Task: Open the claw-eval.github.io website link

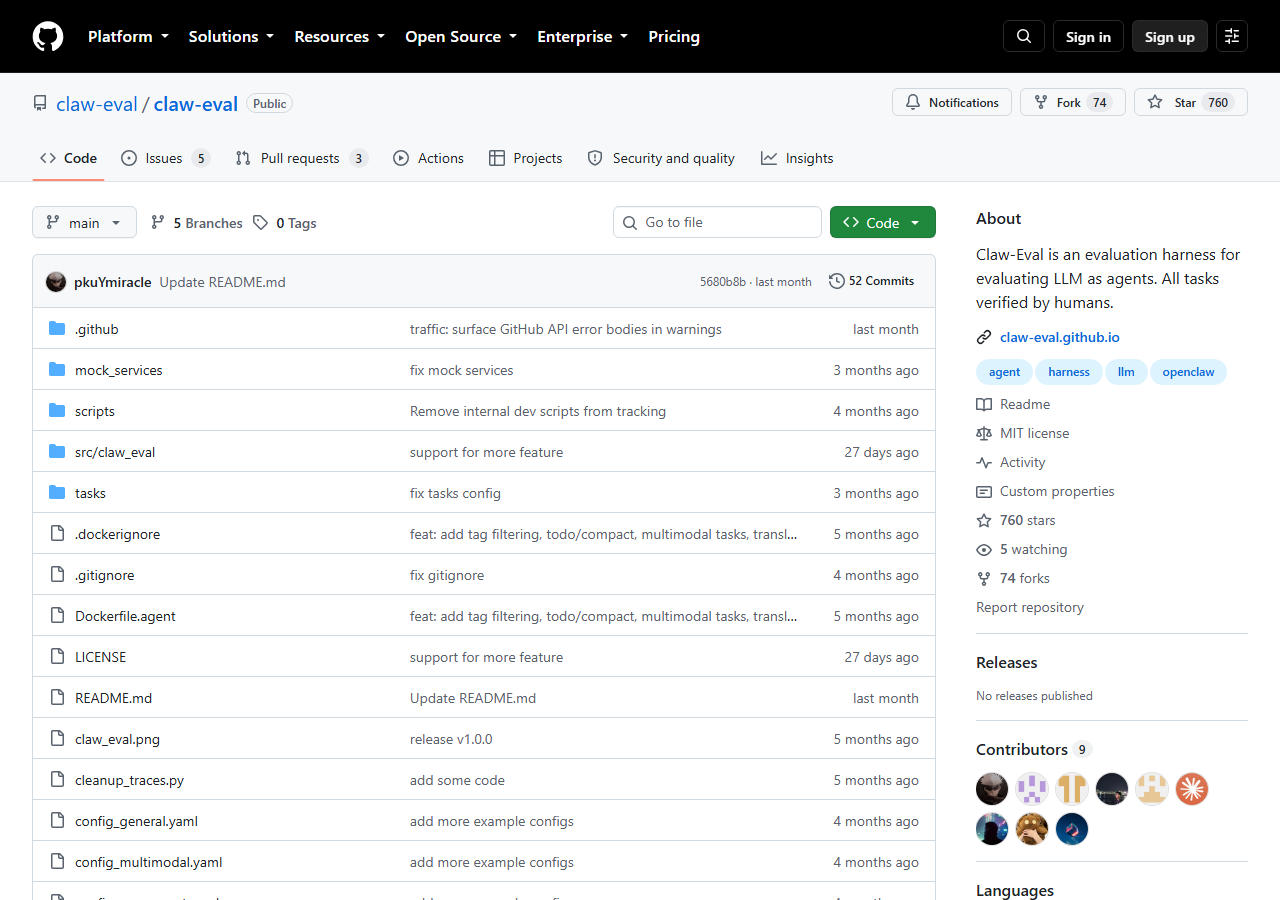Action: pyautogui.click(x=1060, y=338)
